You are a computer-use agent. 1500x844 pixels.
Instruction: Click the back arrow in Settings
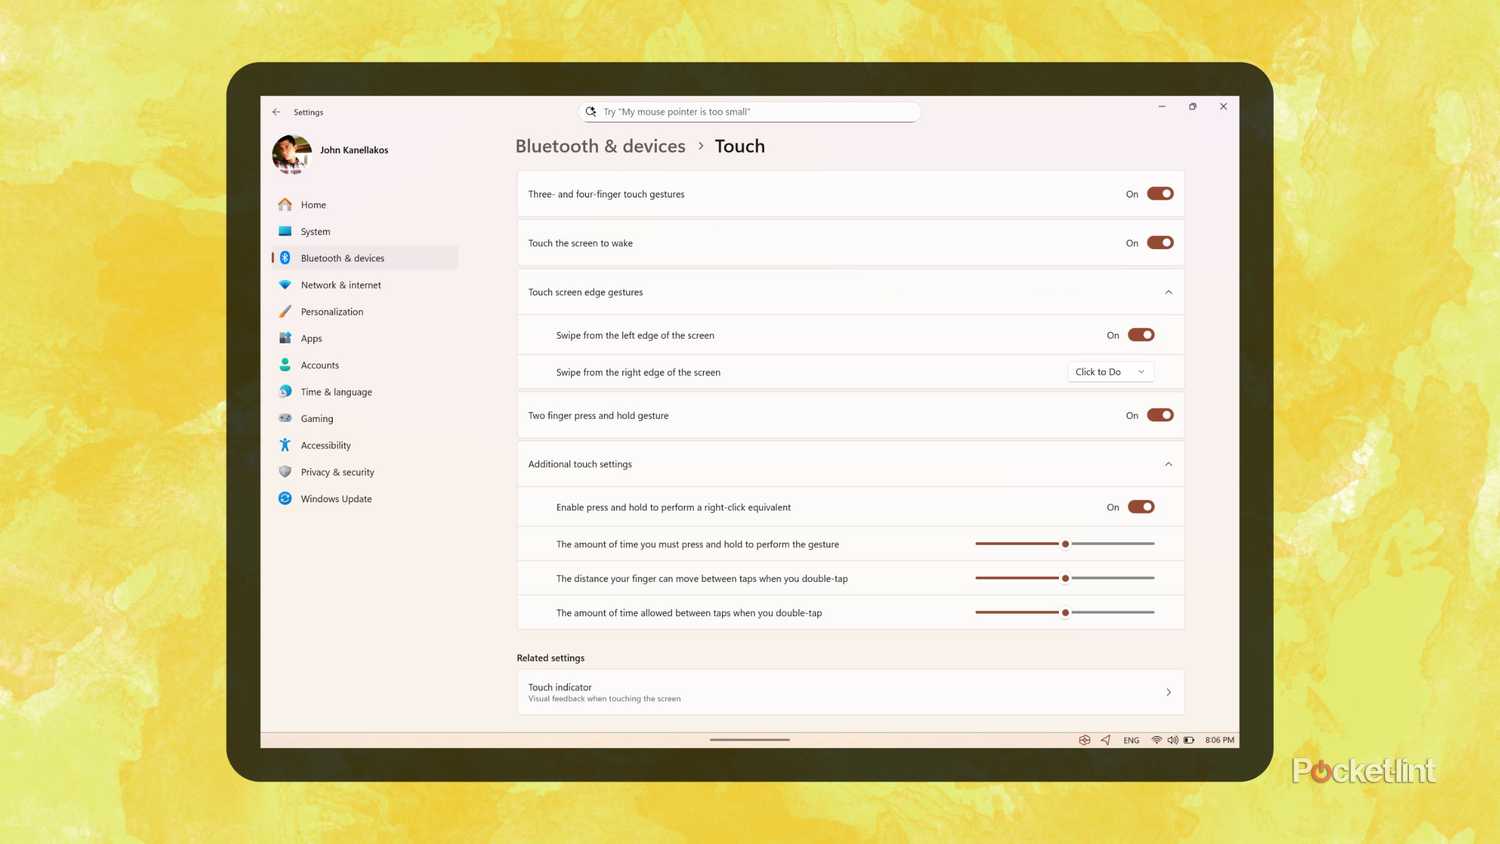pyautogui.click(x=276, y=111)
